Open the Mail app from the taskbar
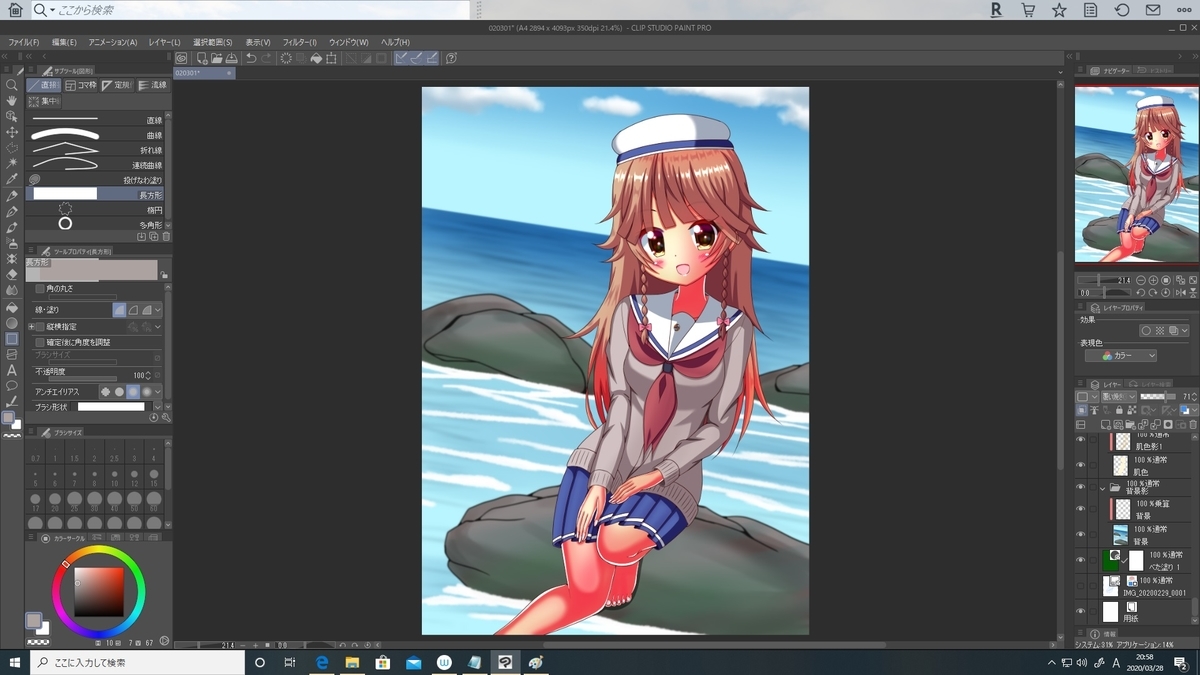The width and height of the screenshot is (1200, 675). pyautogui.click(x=413, y=662)
